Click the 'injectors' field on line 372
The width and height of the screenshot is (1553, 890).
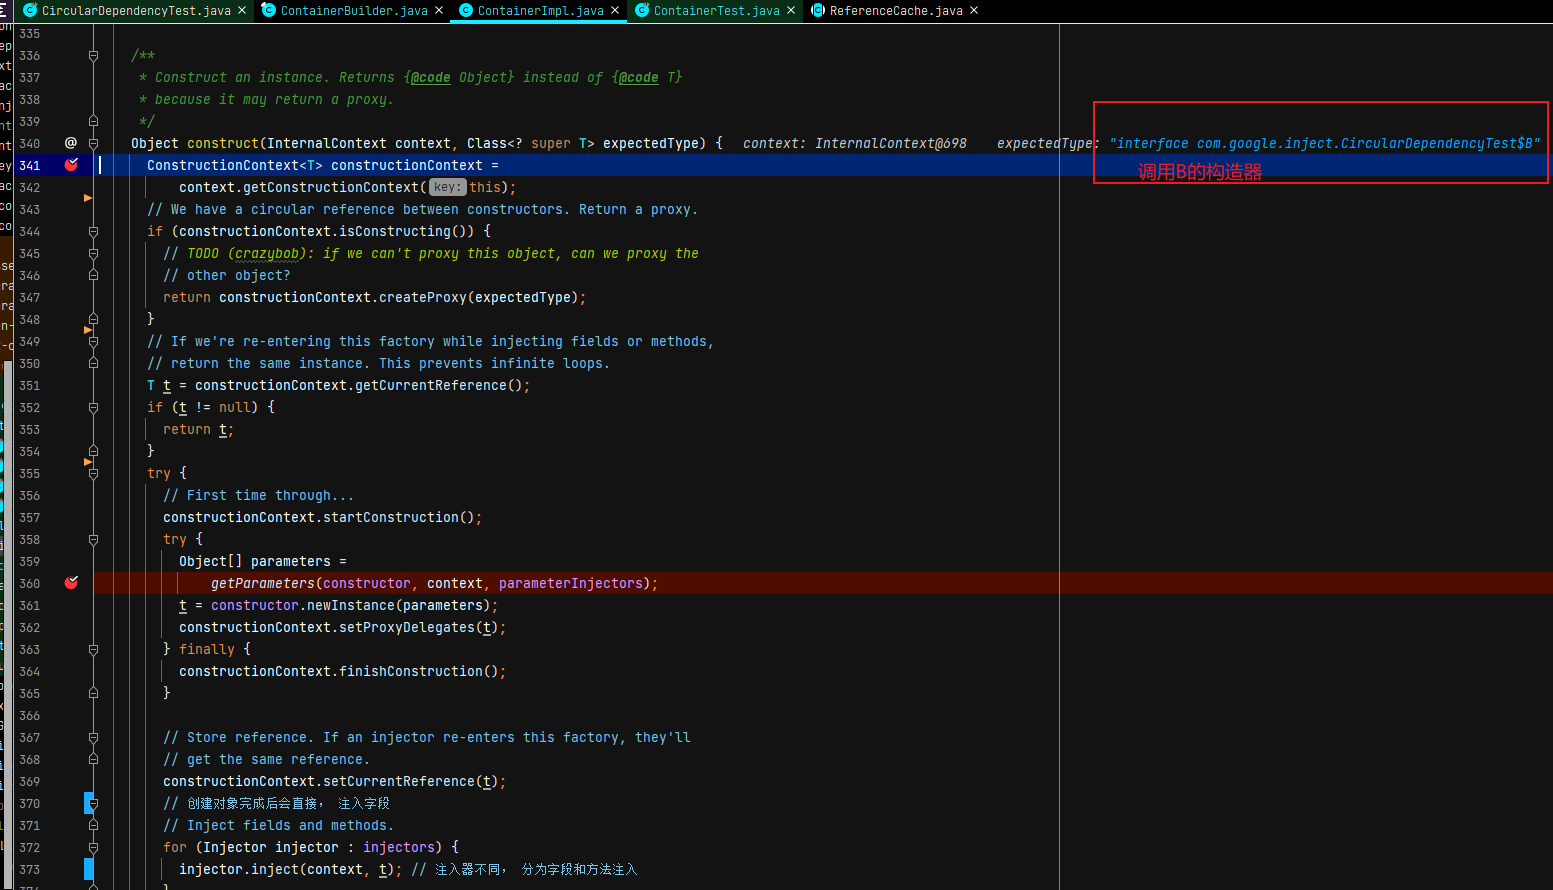pyautogui.click(x=399, y=847)
